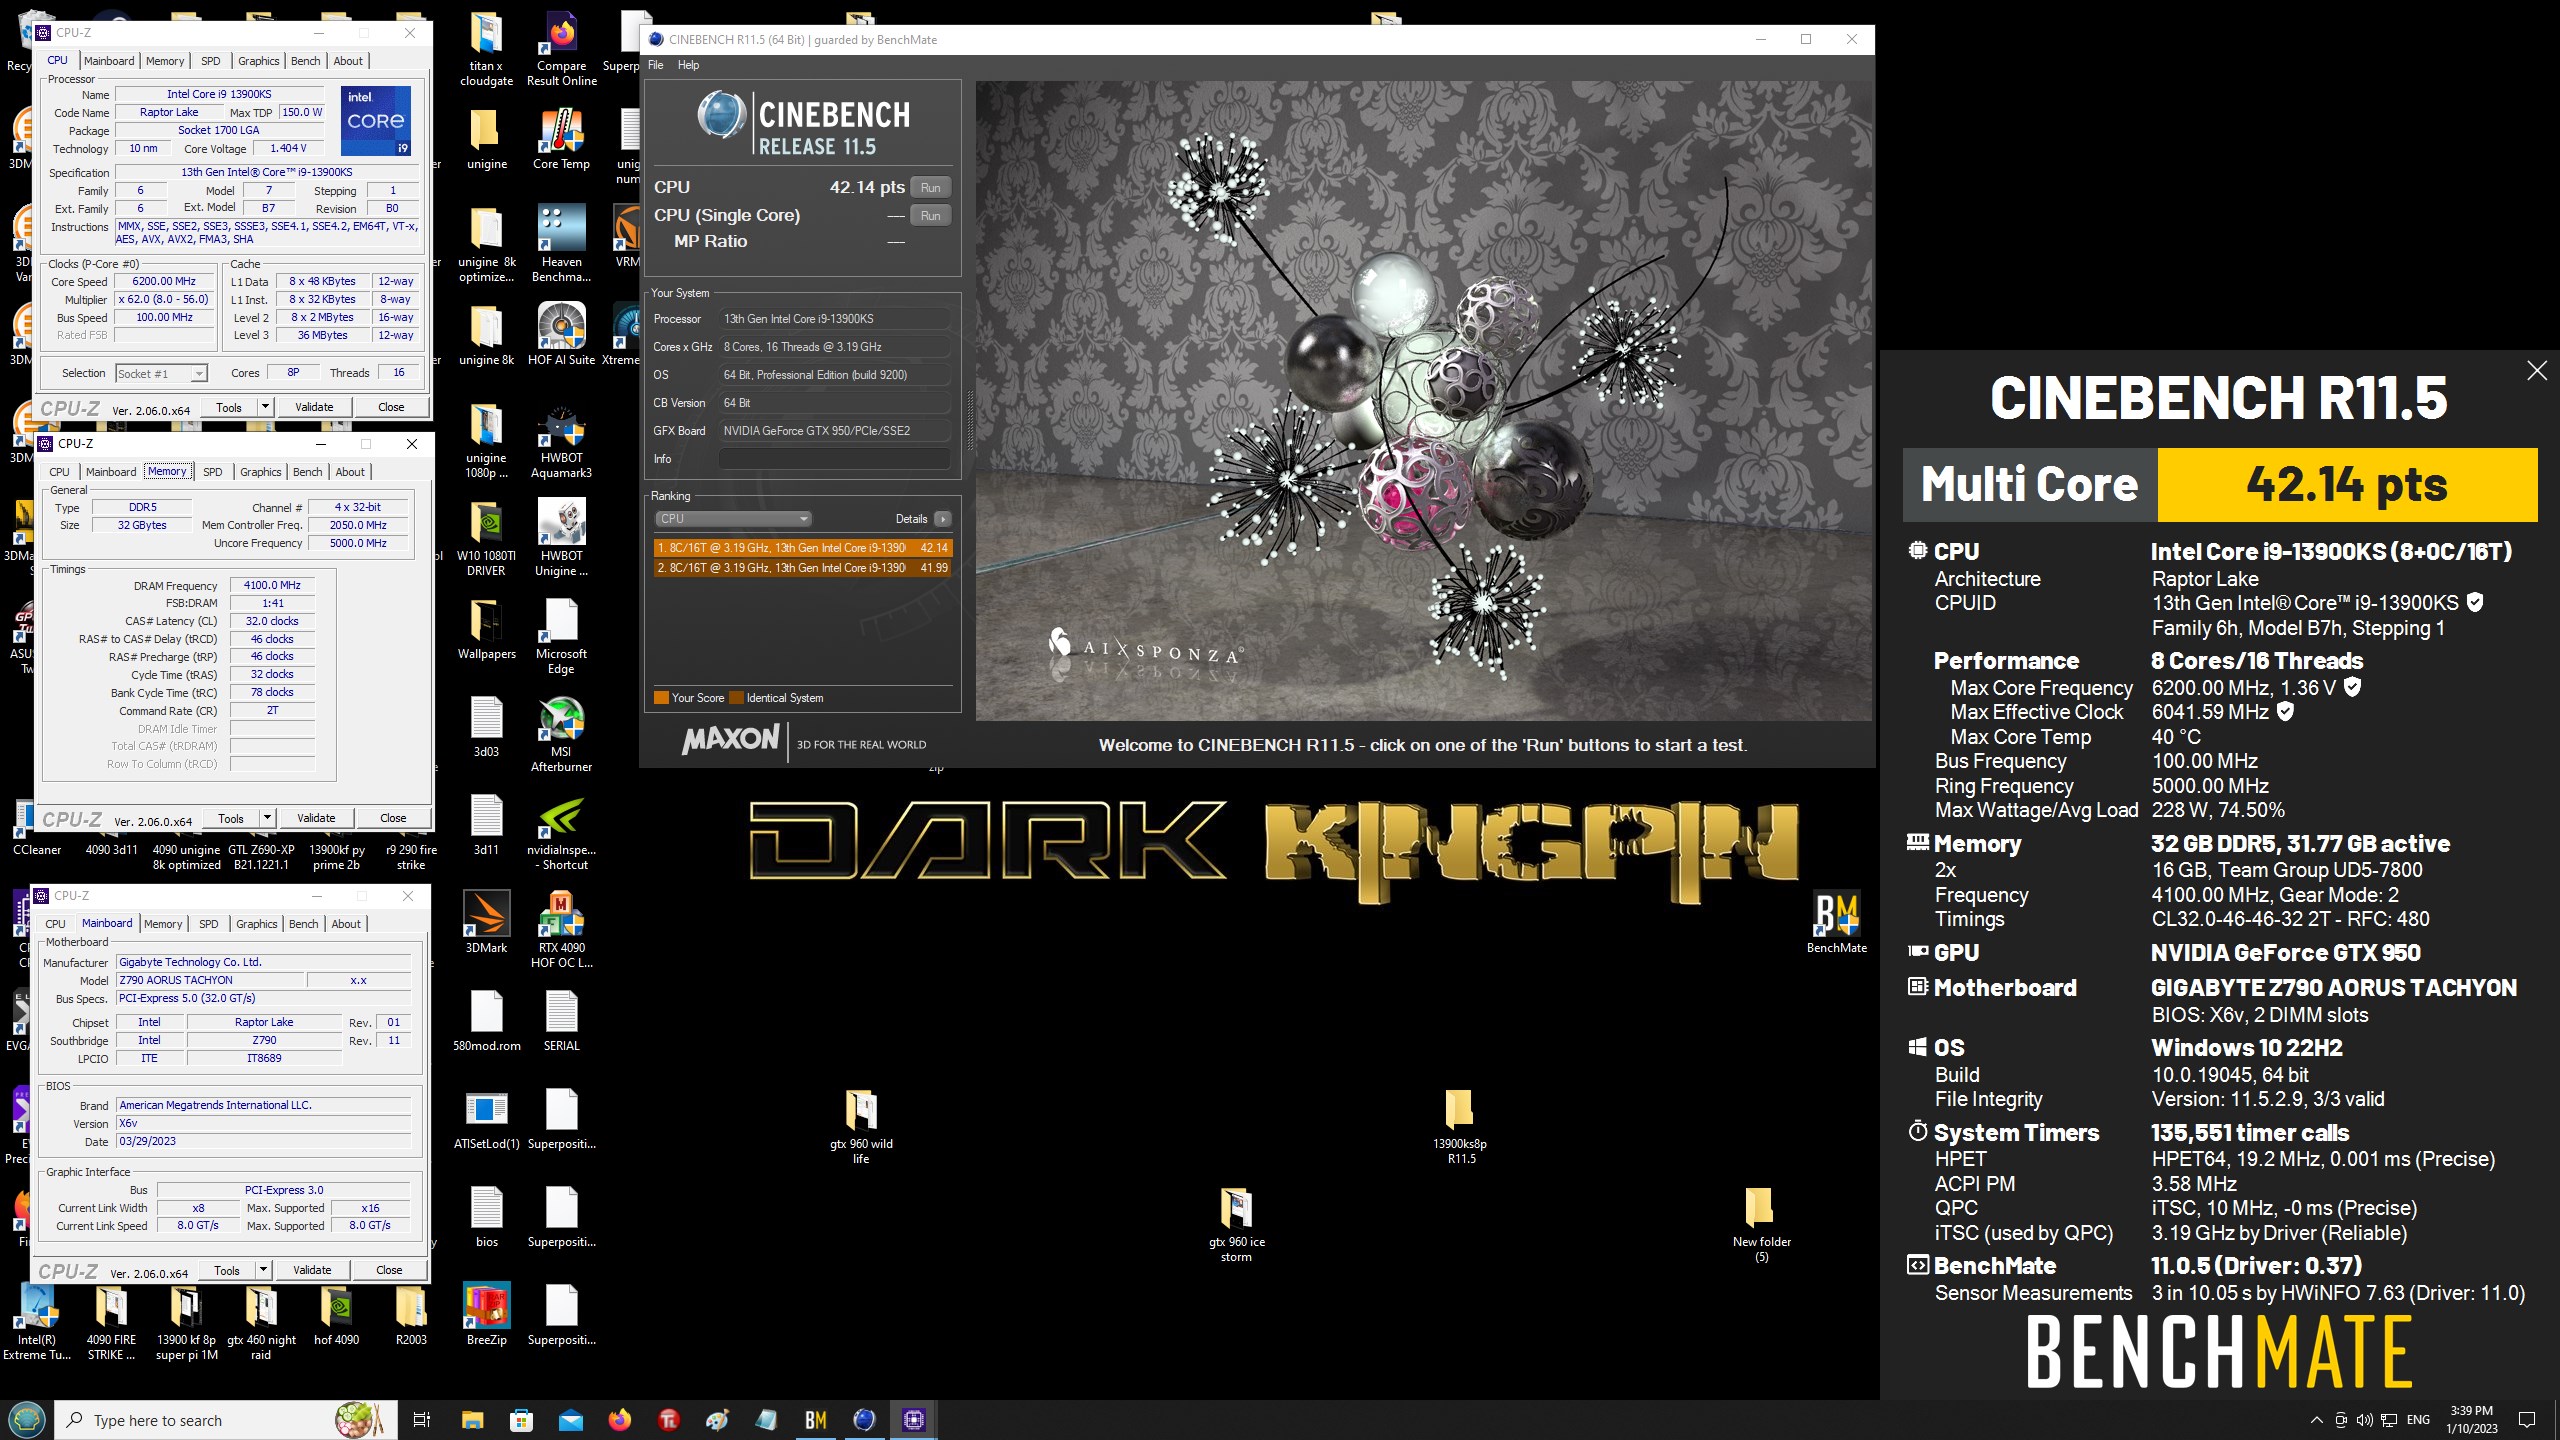Click Close button in CPU-Z Memory window
This screenshot has height=1440, width=2560.
(393, 818)
